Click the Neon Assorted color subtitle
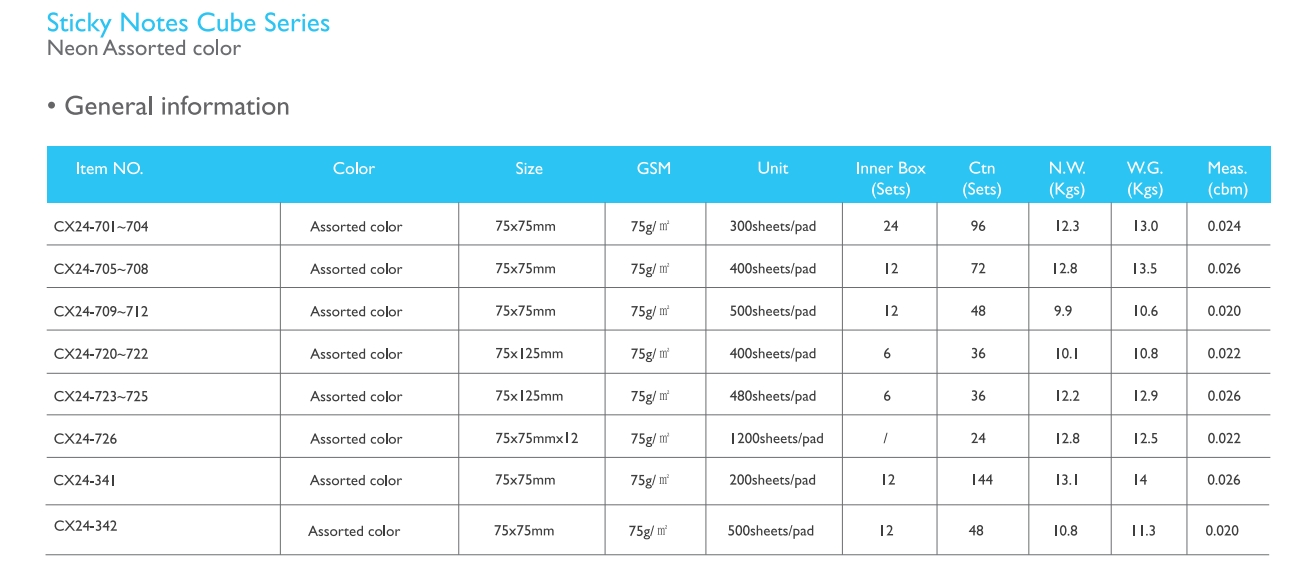The width and height of the screenshot is (1295, 584). pyautogui.click(x=144, y=48)
